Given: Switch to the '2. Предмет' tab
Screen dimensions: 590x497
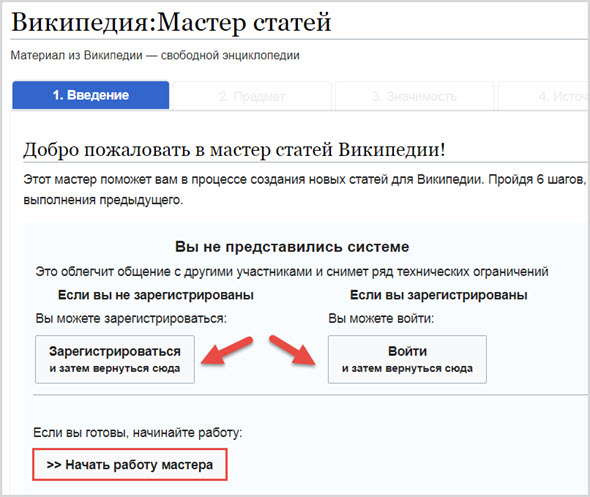Looking at the screenshot, I should coord(252,96).
